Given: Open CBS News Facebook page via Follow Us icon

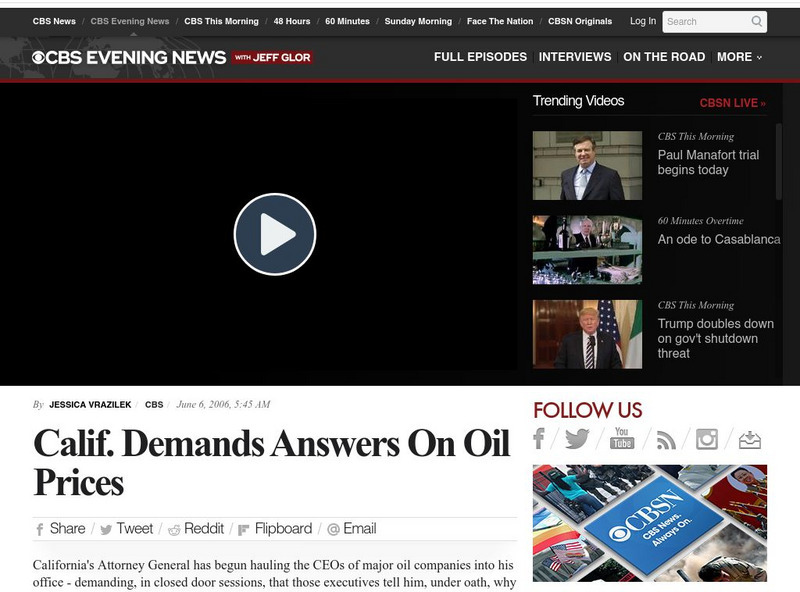Looking at the screenshot, I should (x=538, y=437).
